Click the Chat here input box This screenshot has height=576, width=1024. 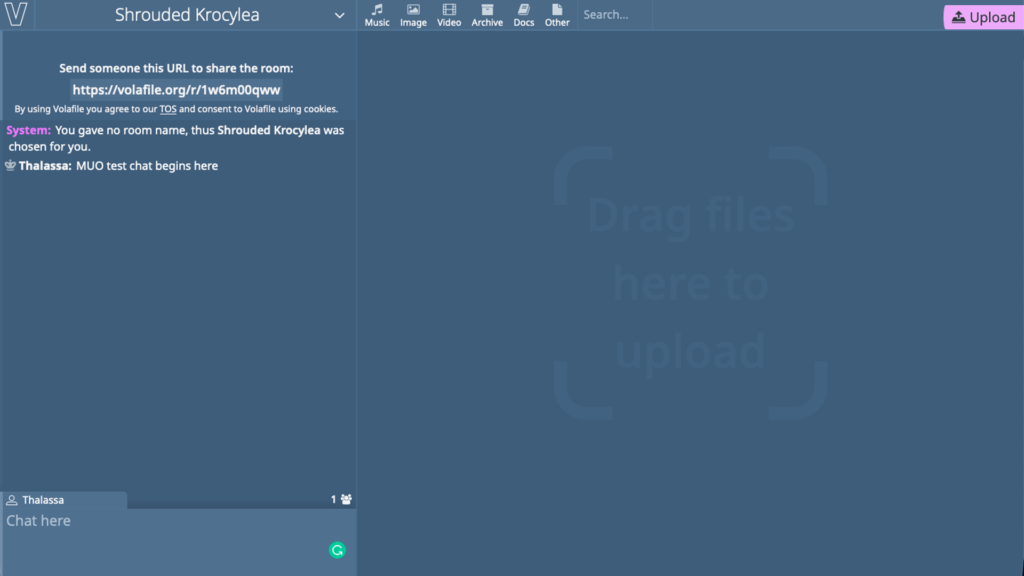(178, 541)
